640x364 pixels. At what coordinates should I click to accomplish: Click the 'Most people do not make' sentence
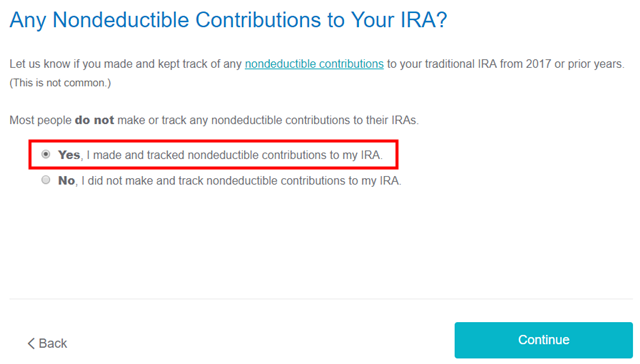(x=214, y=120)
